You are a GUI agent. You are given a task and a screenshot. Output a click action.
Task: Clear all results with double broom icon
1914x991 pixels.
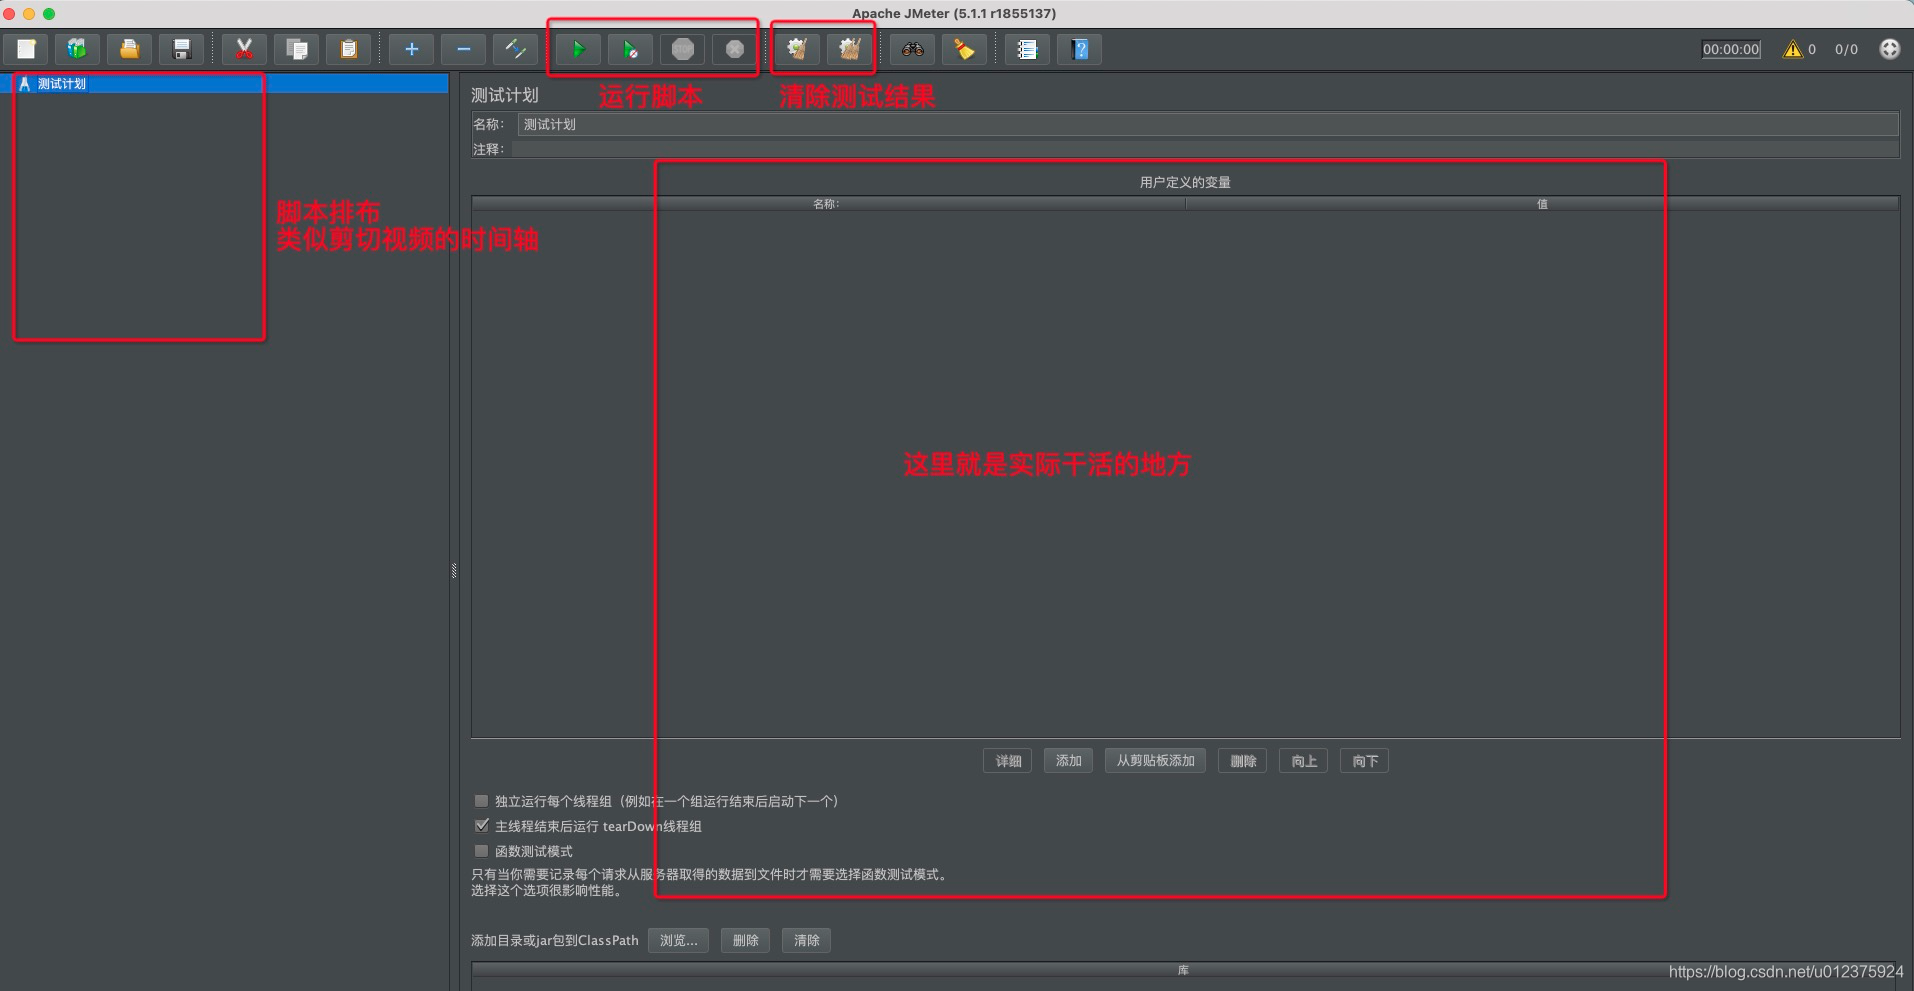tap(849, 49)
